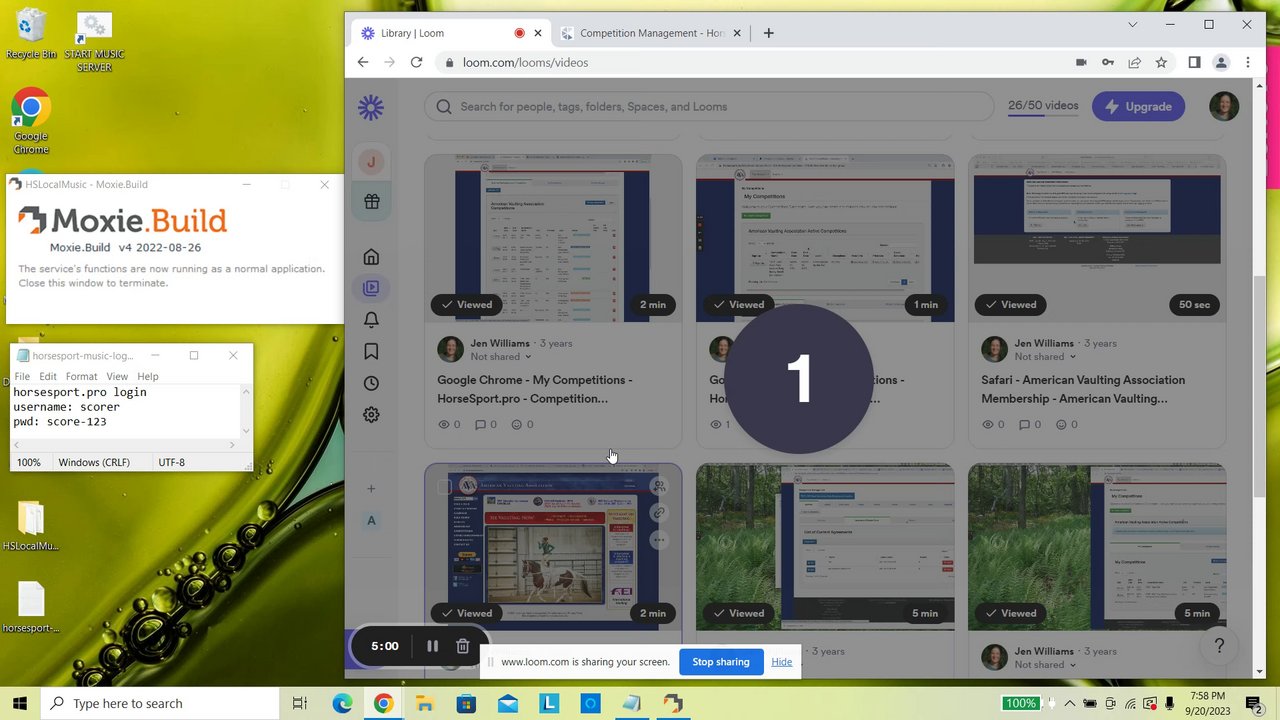Open Google Chrome - My Competitions video title
The width and height of the screenshot is (1280, 720).
pyautogui.click(x=534, y=389)
